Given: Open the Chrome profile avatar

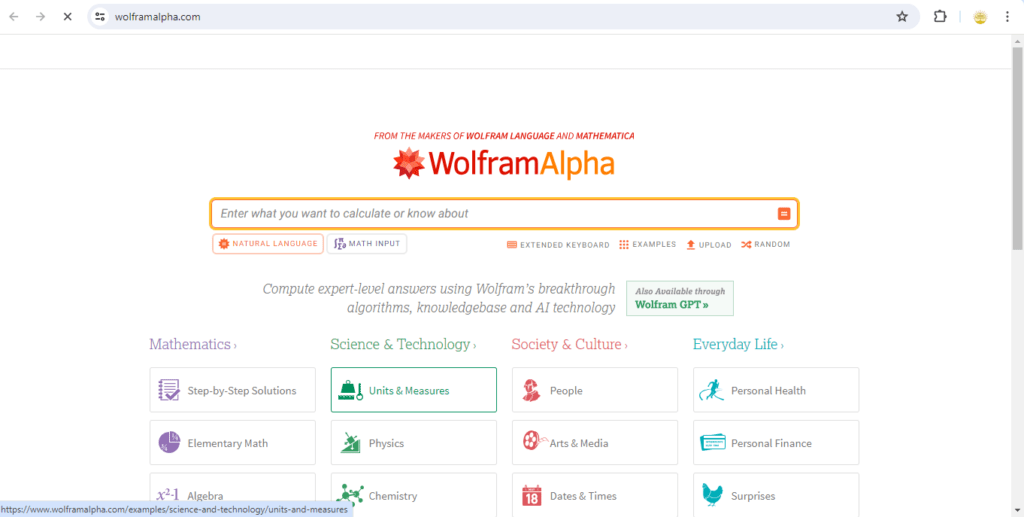Looking at the screenshot, I should pyautogui.click(x=980, y=18).
